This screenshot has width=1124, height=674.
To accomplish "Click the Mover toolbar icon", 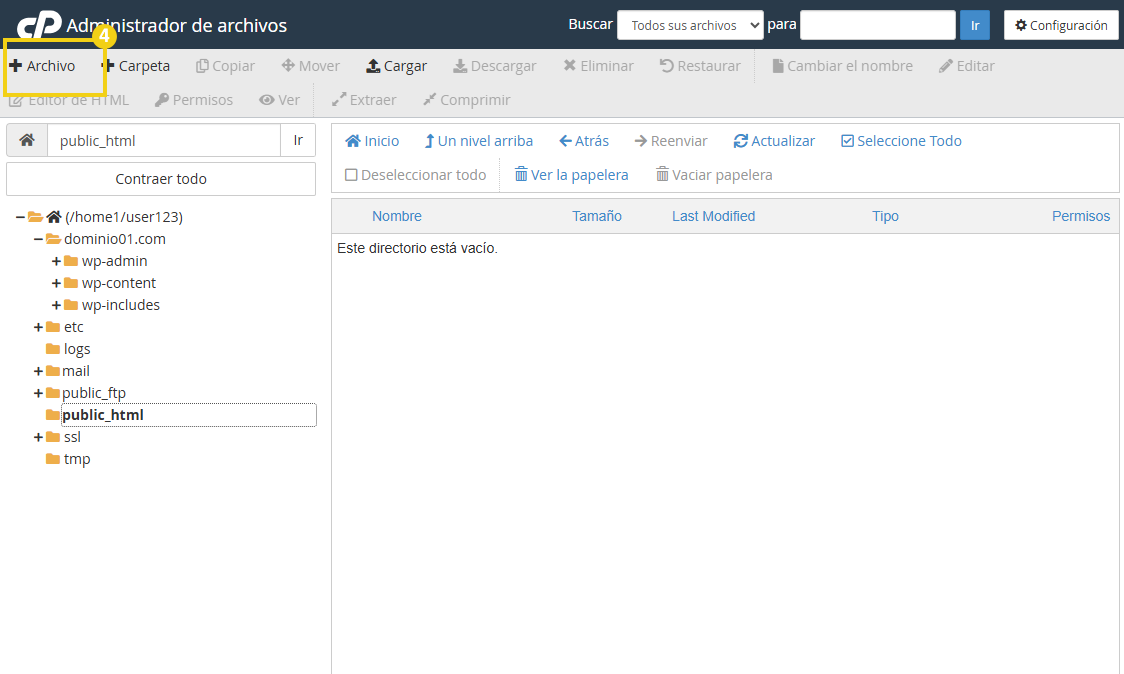I will click(x=288, y=66).
